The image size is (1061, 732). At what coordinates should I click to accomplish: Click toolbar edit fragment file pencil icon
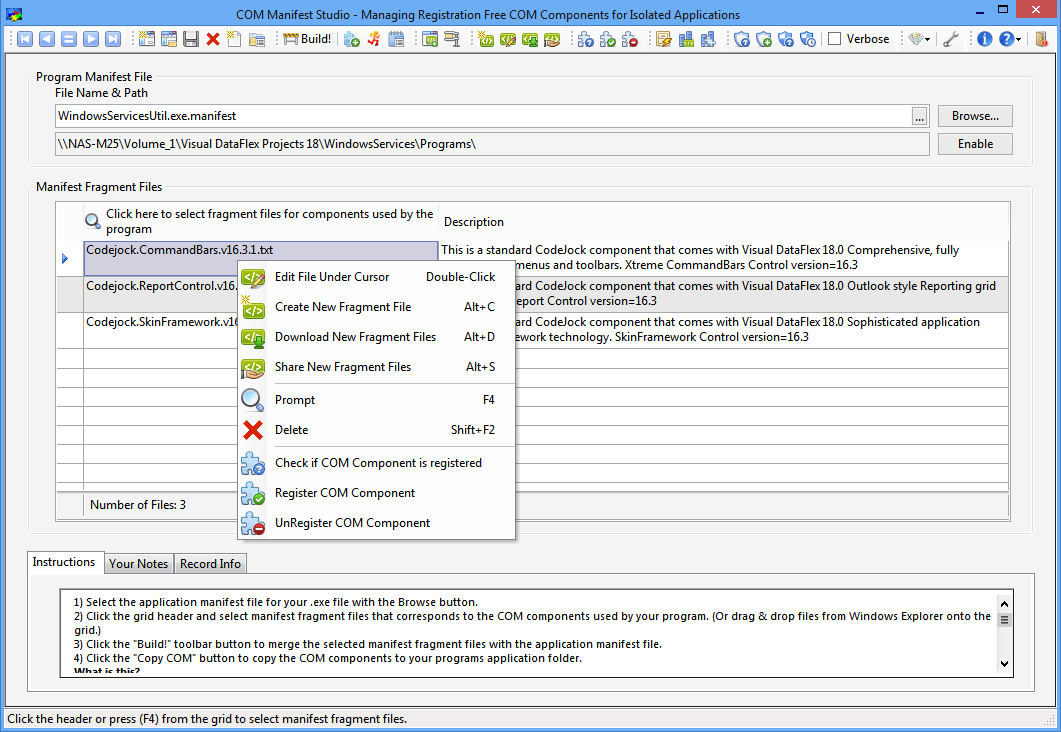[x=508, y=39]
